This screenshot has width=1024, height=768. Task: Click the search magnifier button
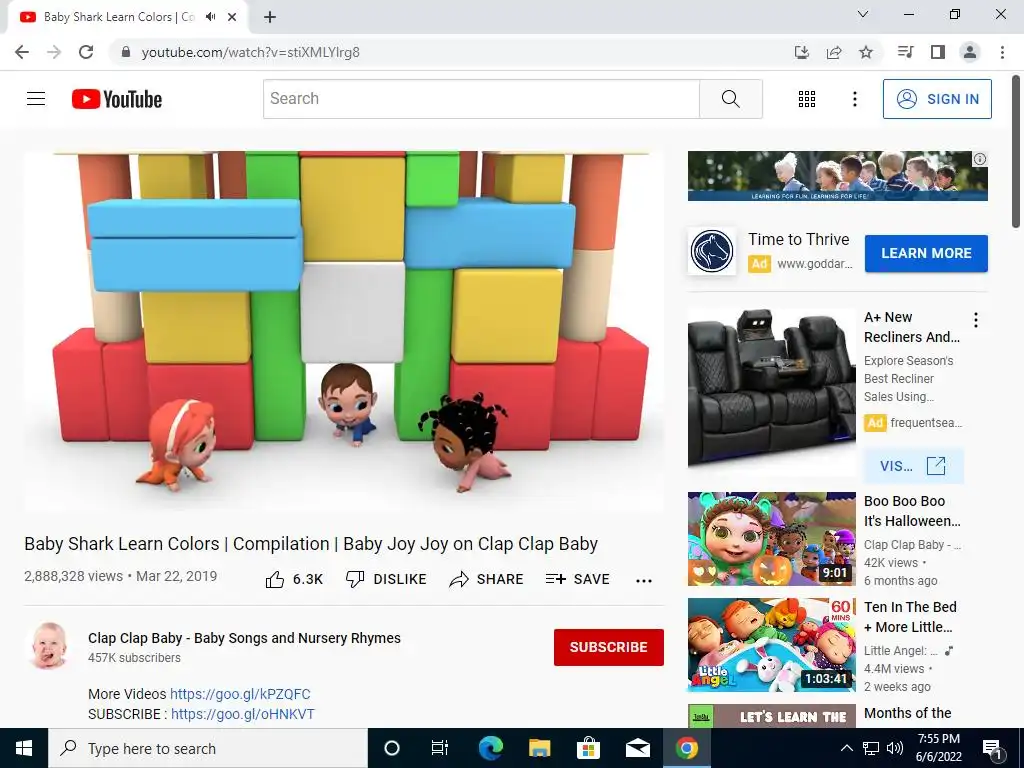(731, 99)
